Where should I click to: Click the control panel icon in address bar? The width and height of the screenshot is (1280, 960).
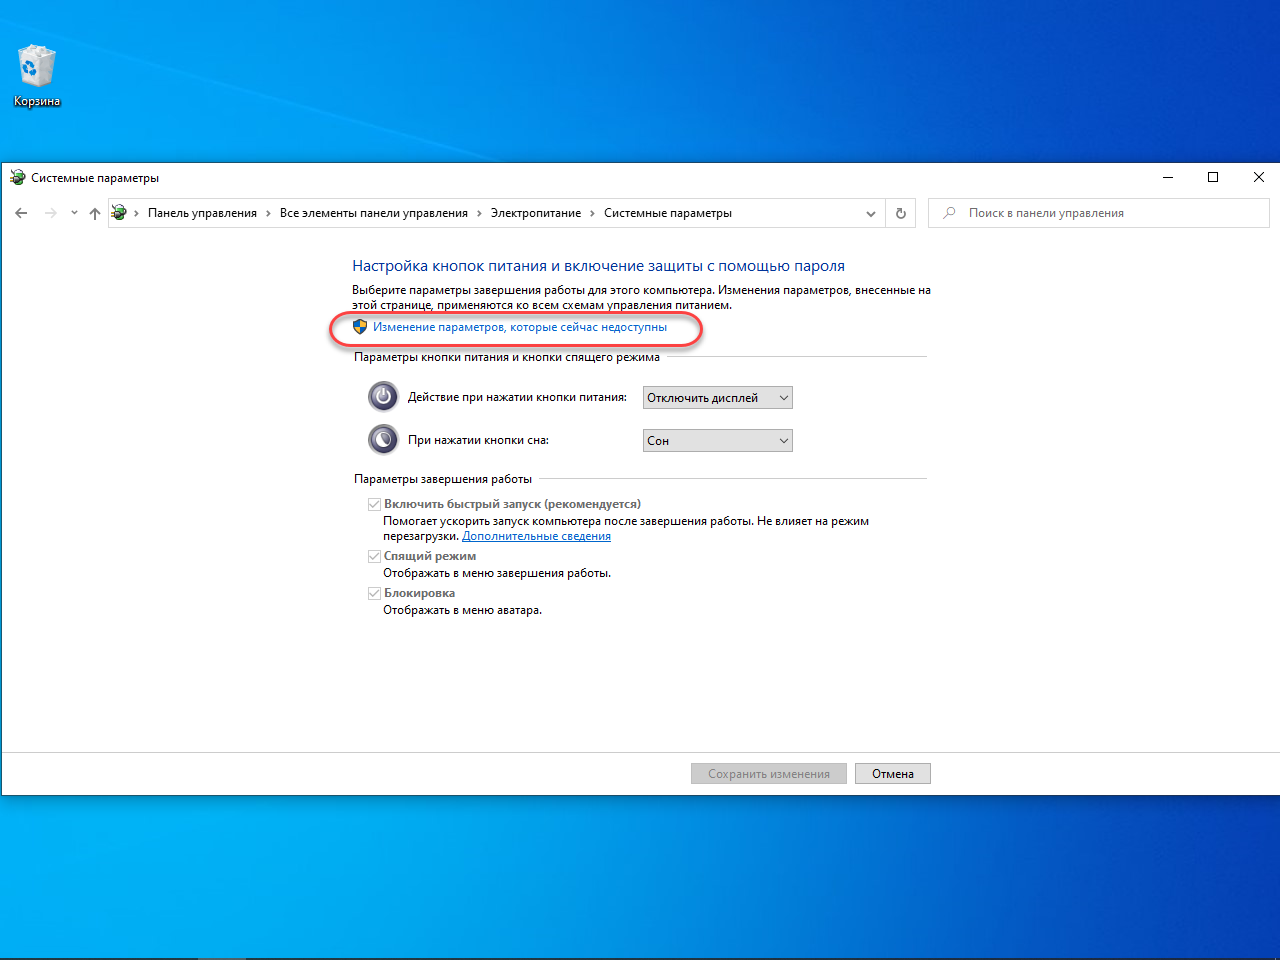point(119,213)
